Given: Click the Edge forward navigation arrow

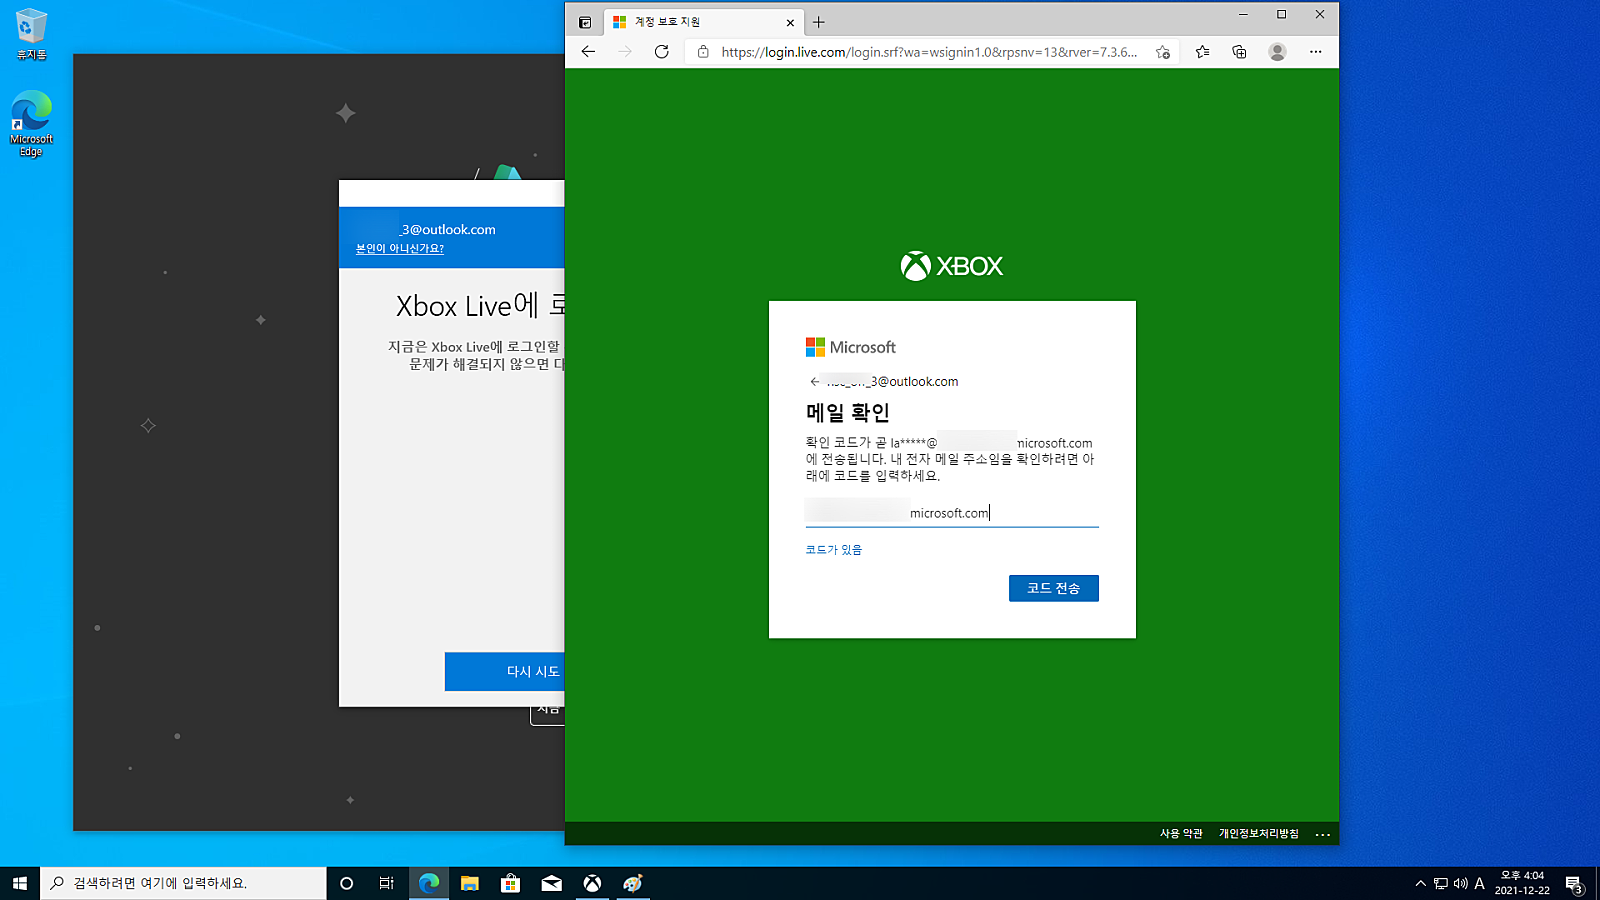Looking at the screenshot, I should tap(625, 52).
